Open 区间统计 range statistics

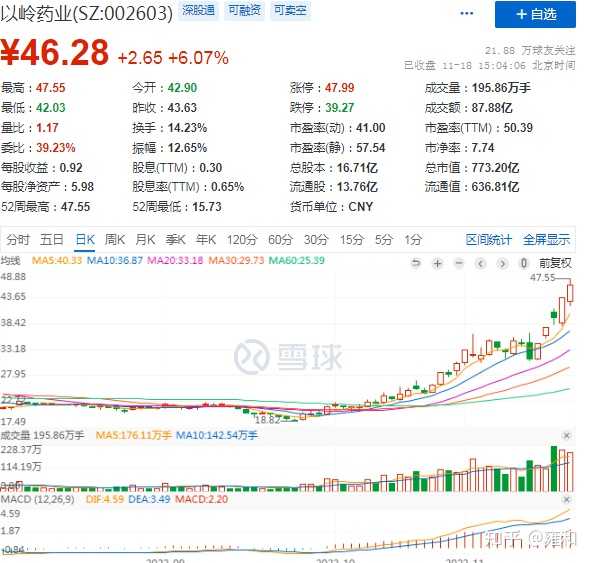[488, 240]
